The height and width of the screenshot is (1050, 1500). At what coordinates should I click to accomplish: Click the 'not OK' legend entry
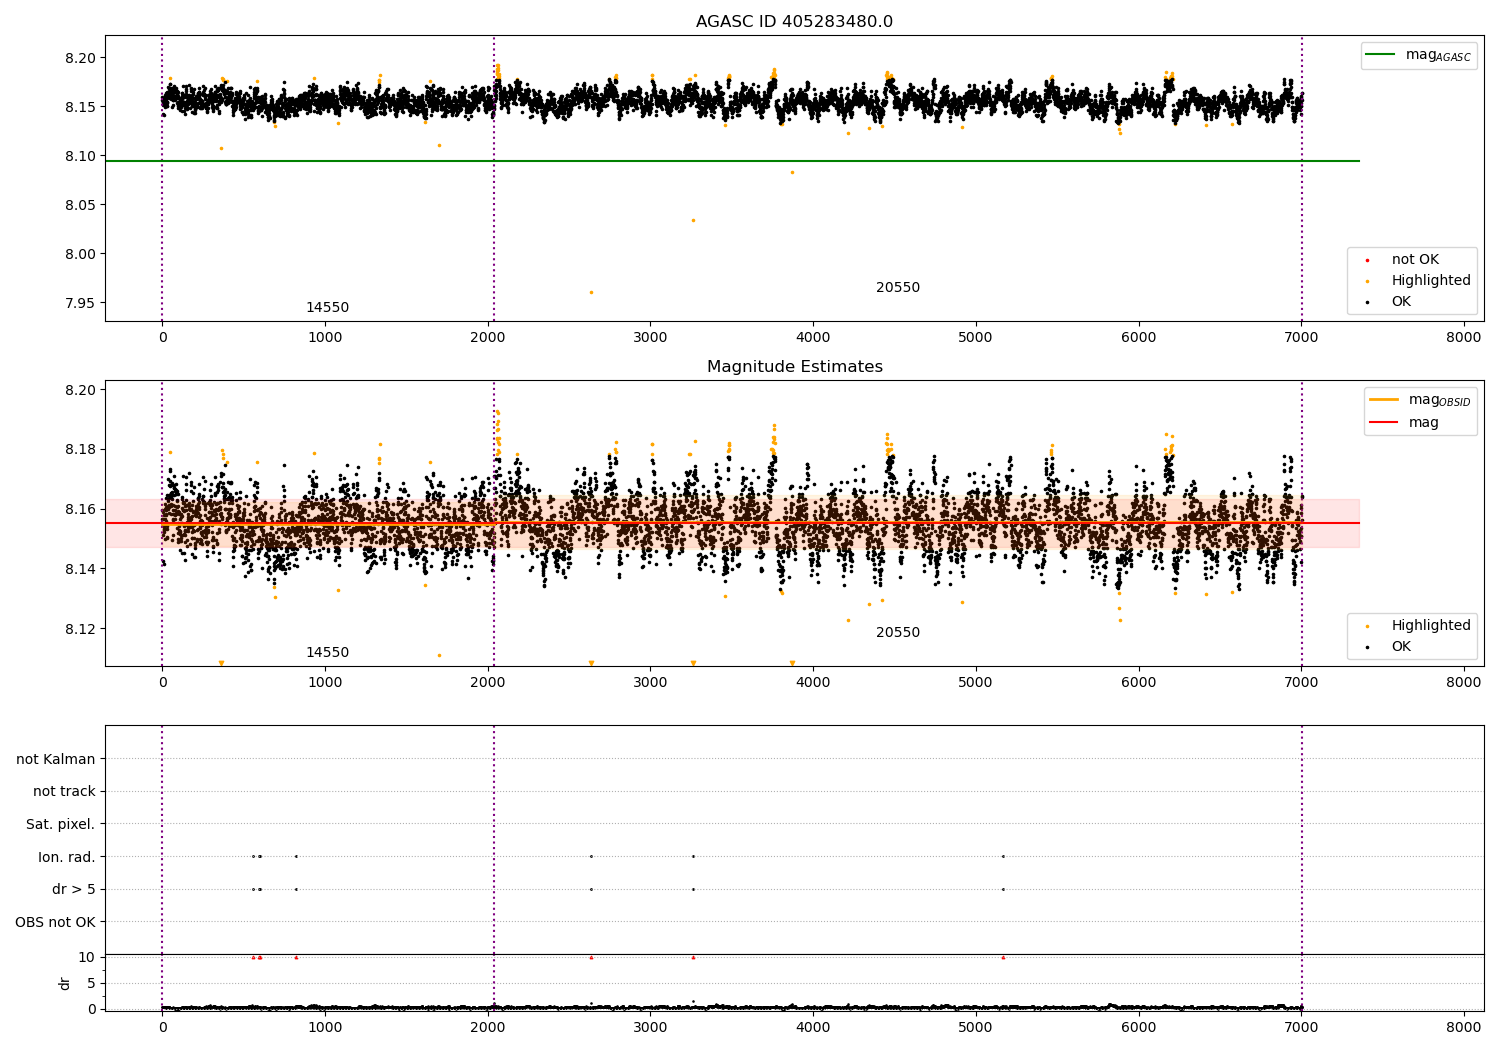[1415, 260]
